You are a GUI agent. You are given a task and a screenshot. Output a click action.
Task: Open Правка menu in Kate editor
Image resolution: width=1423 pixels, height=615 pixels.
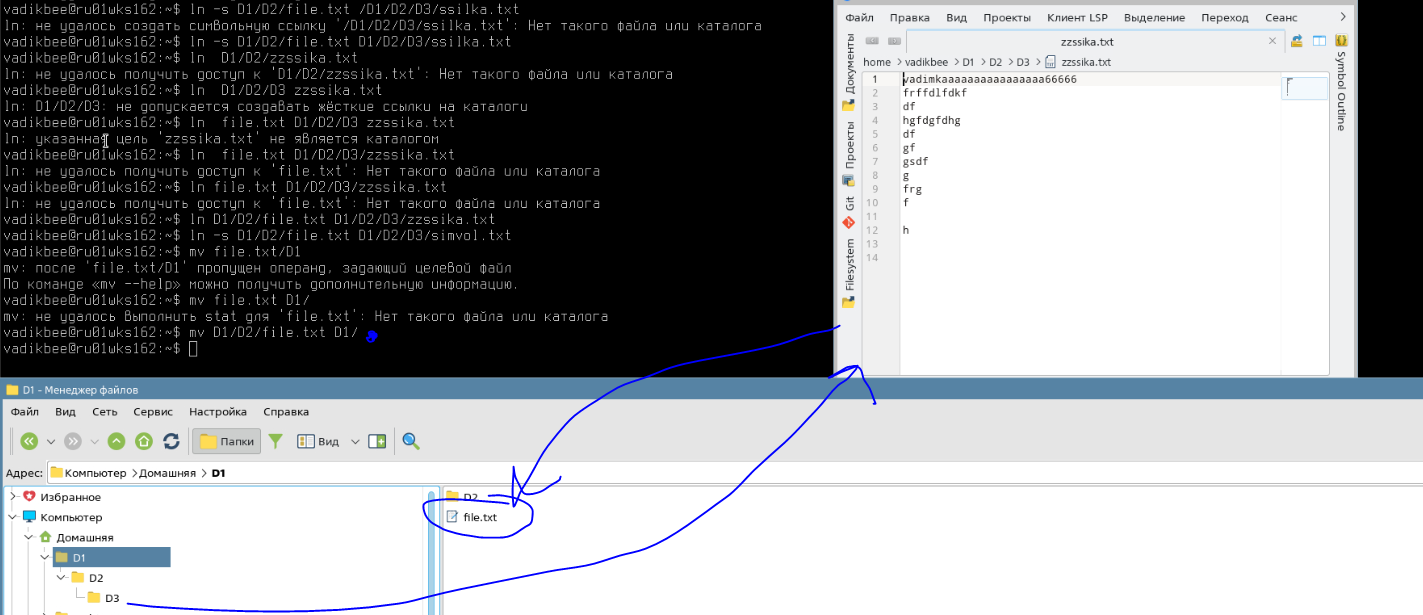[909, 18]
